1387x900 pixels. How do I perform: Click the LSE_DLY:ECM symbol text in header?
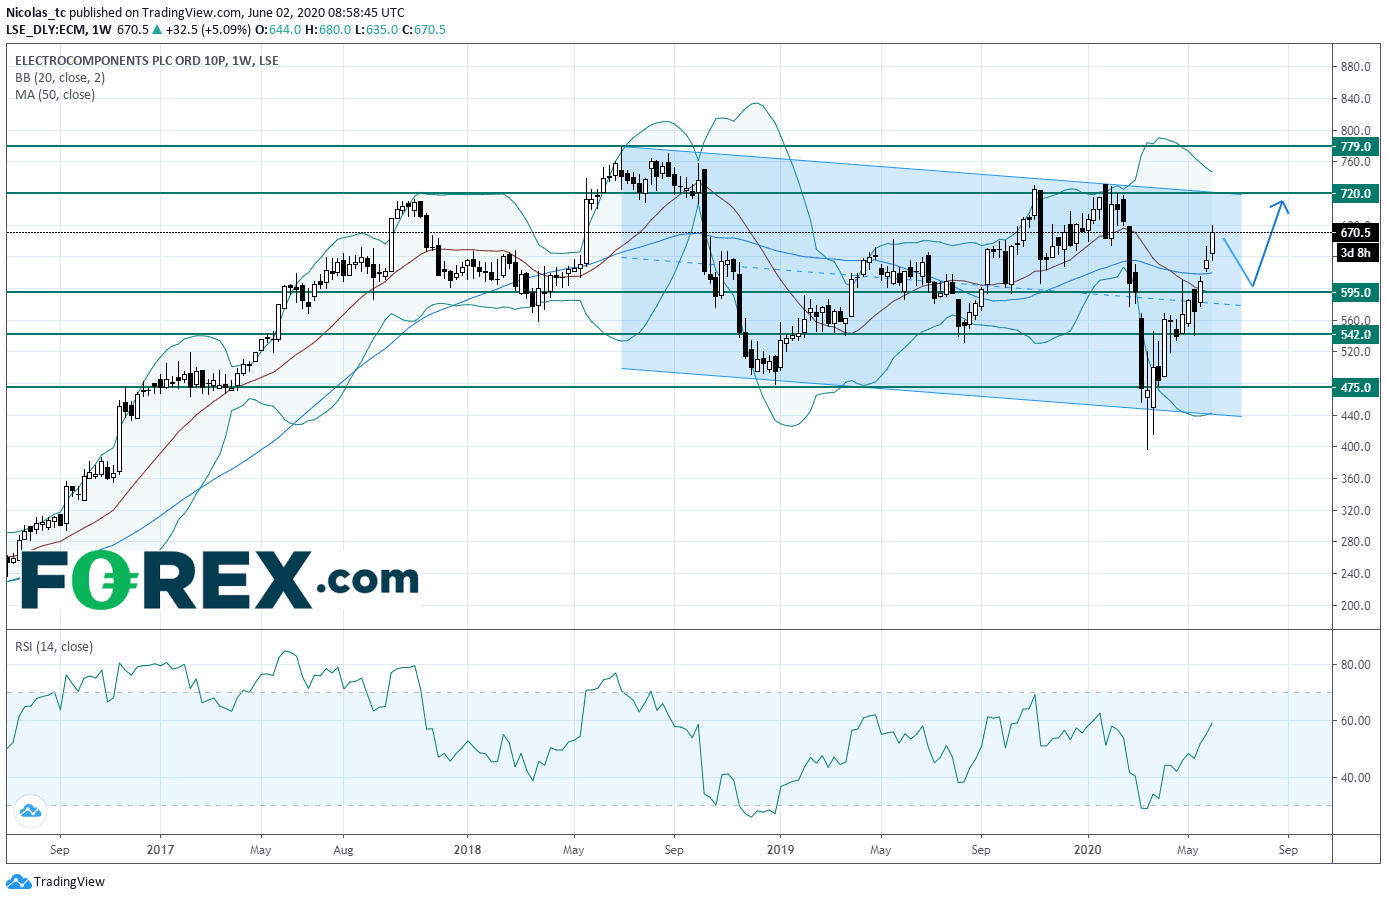(x=45, y=30)
